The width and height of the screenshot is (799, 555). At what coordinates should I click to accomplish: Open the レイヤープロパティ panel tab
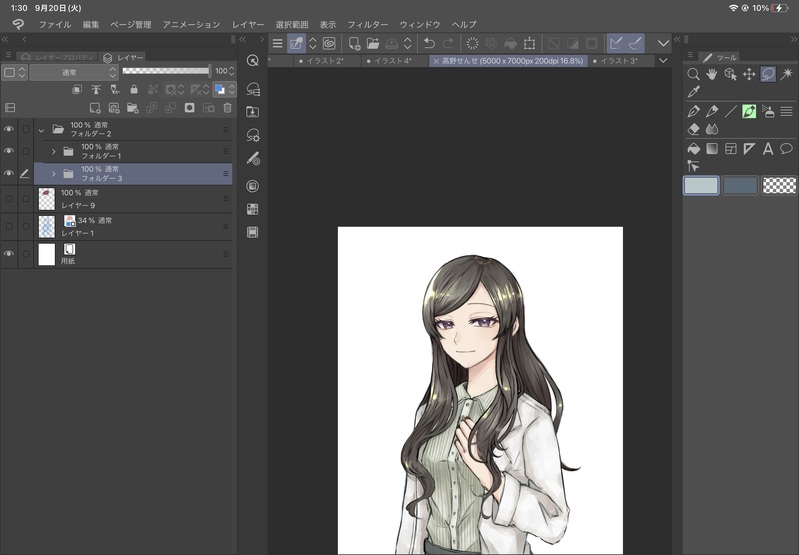coord(59,58)
